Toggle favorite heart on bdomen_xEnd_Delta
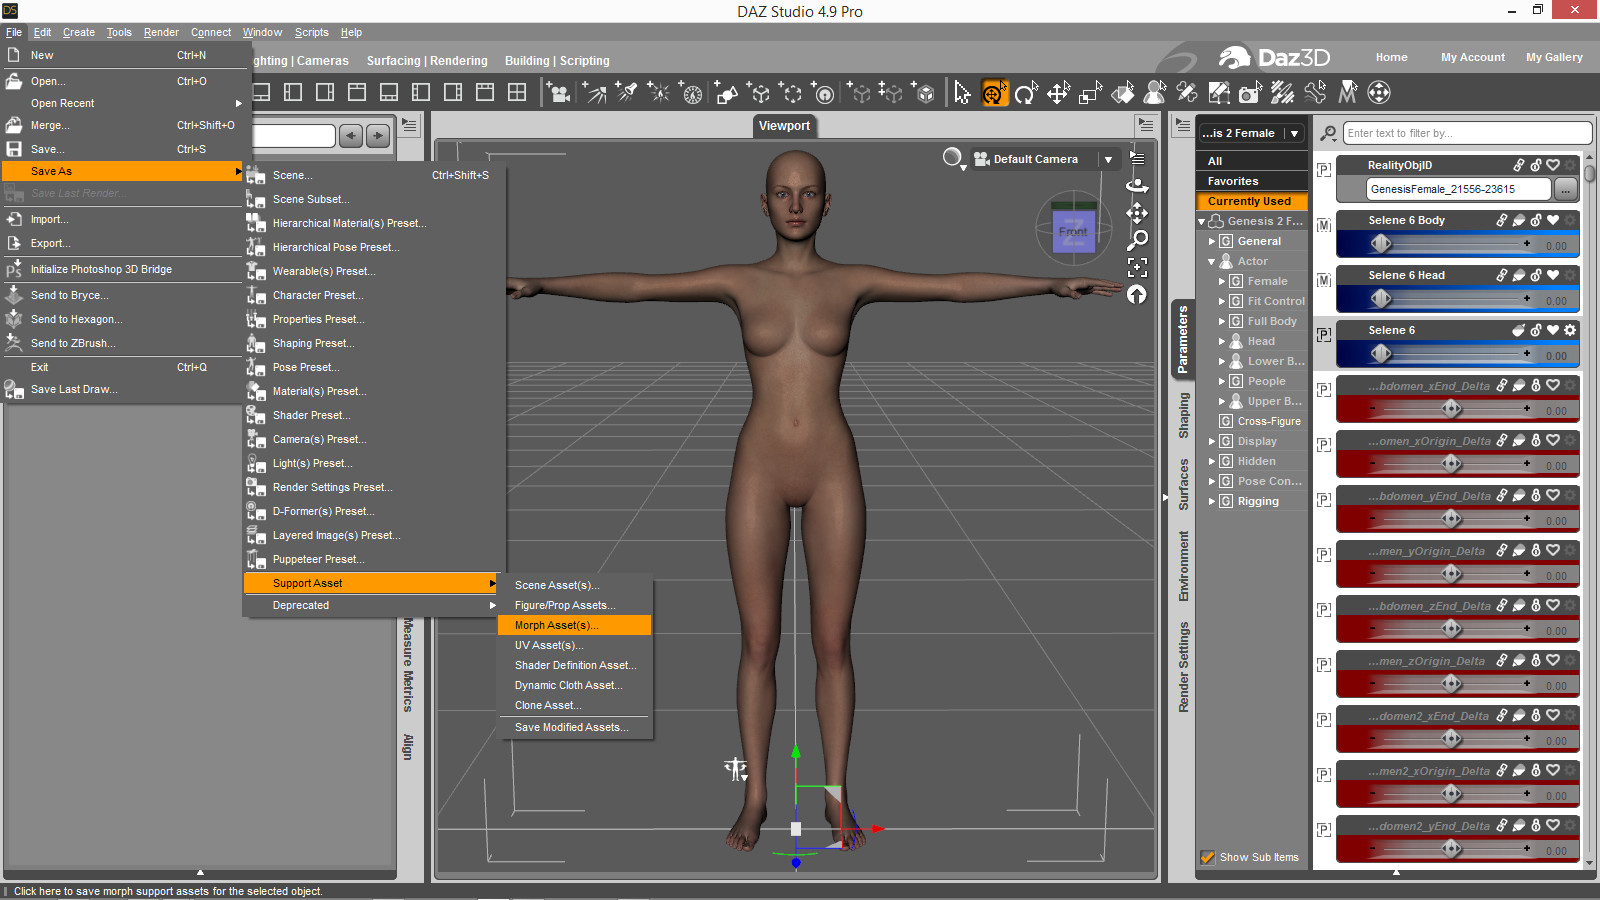The image size is (1600, 900). [x=1553, y=385]
